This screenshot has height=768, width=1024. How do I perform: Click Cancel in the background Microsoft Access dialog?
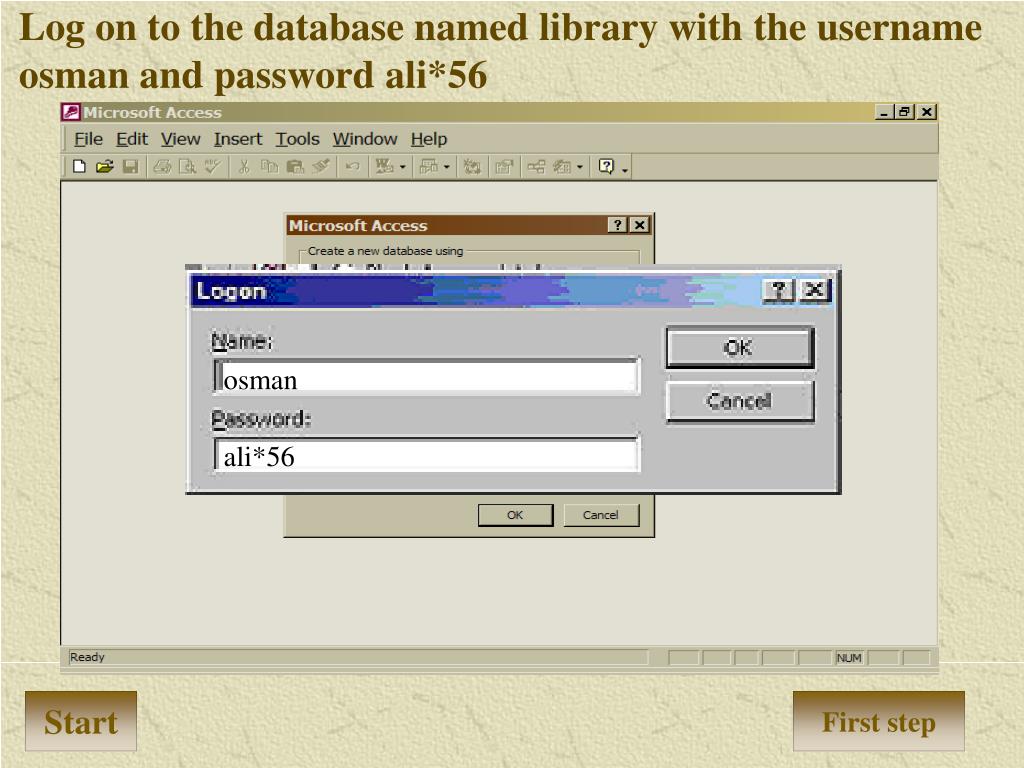[x=601, y=515]
